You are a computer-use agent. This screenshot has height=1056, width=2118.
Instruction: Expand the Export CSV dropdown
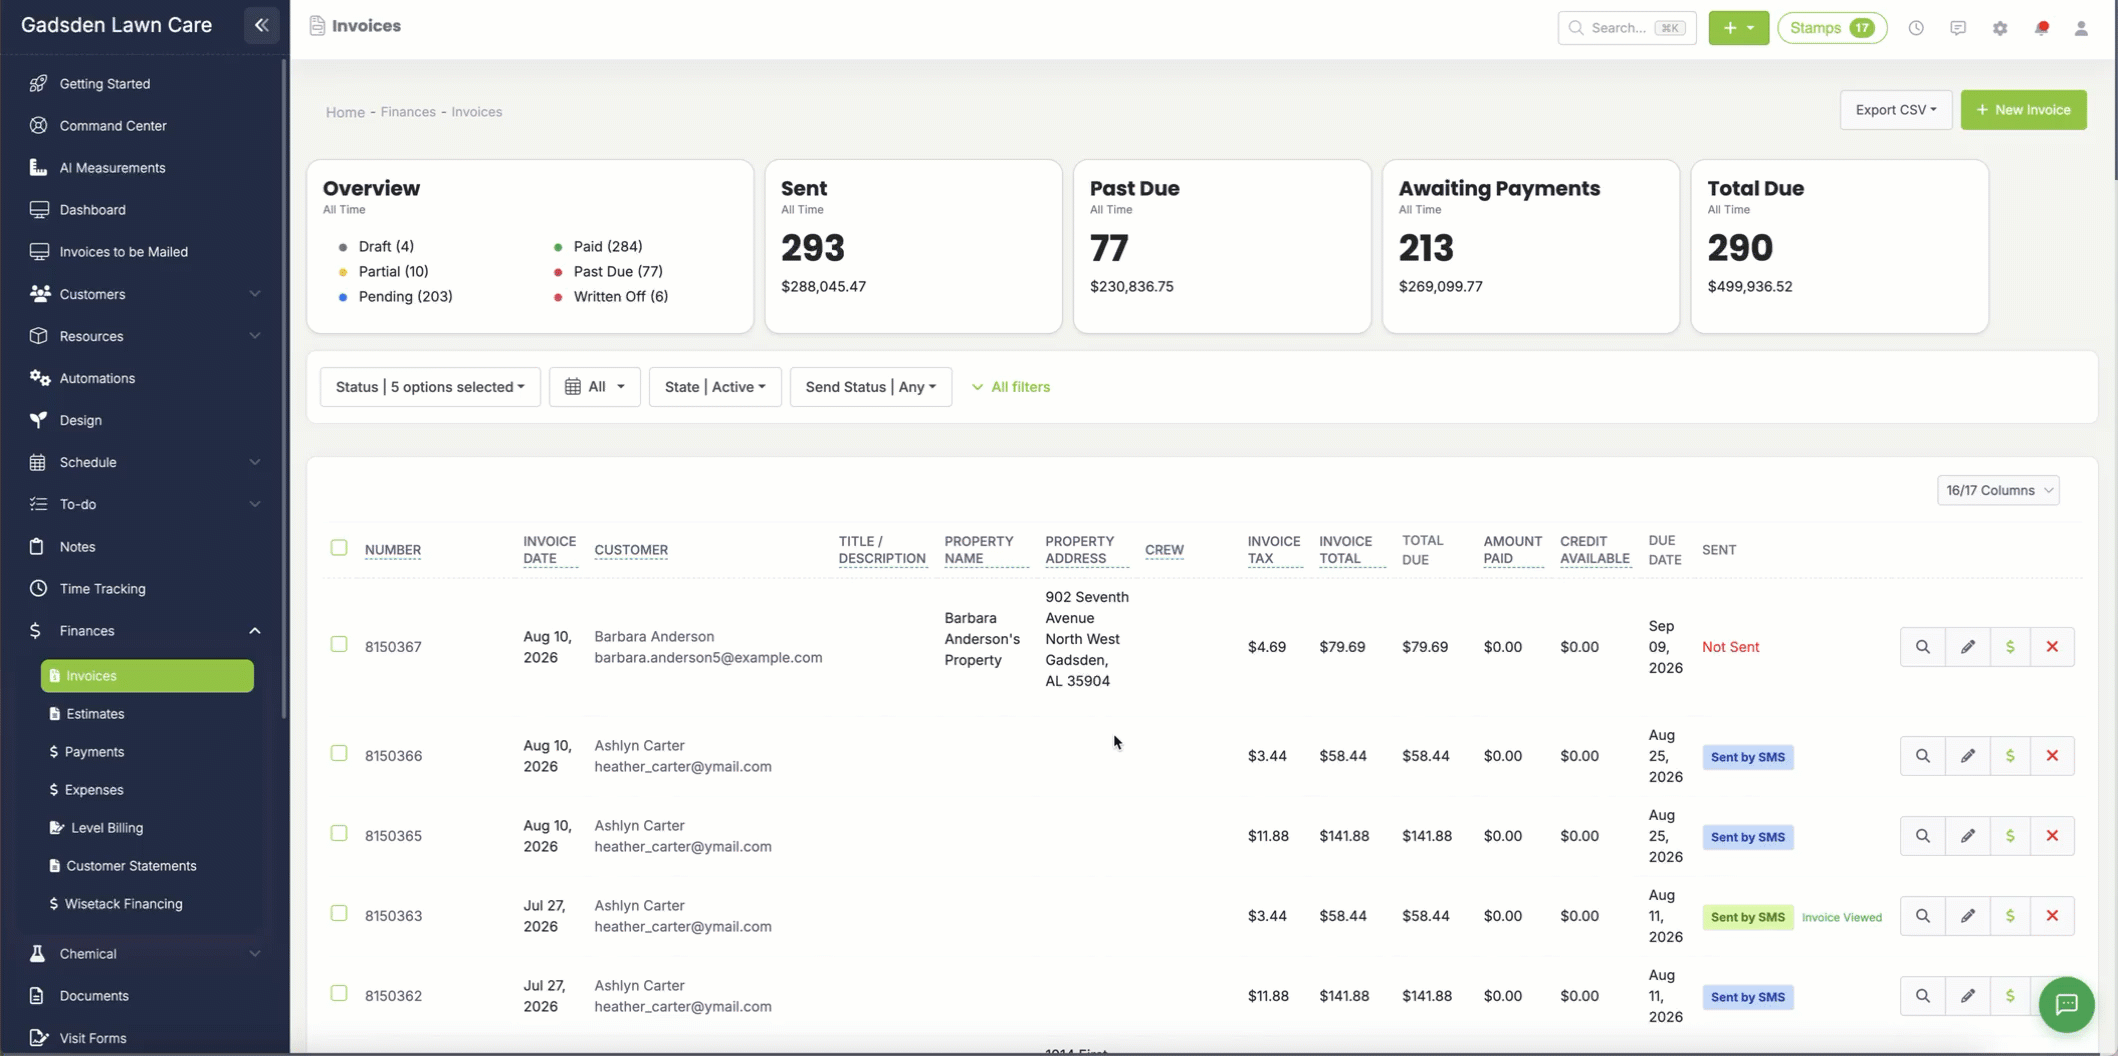pos(1895,110)
